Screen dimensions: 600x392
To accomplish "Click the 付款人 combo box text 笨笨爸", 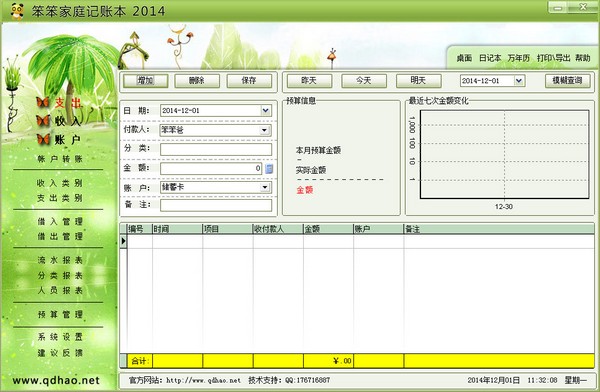I will coord(172,130).
